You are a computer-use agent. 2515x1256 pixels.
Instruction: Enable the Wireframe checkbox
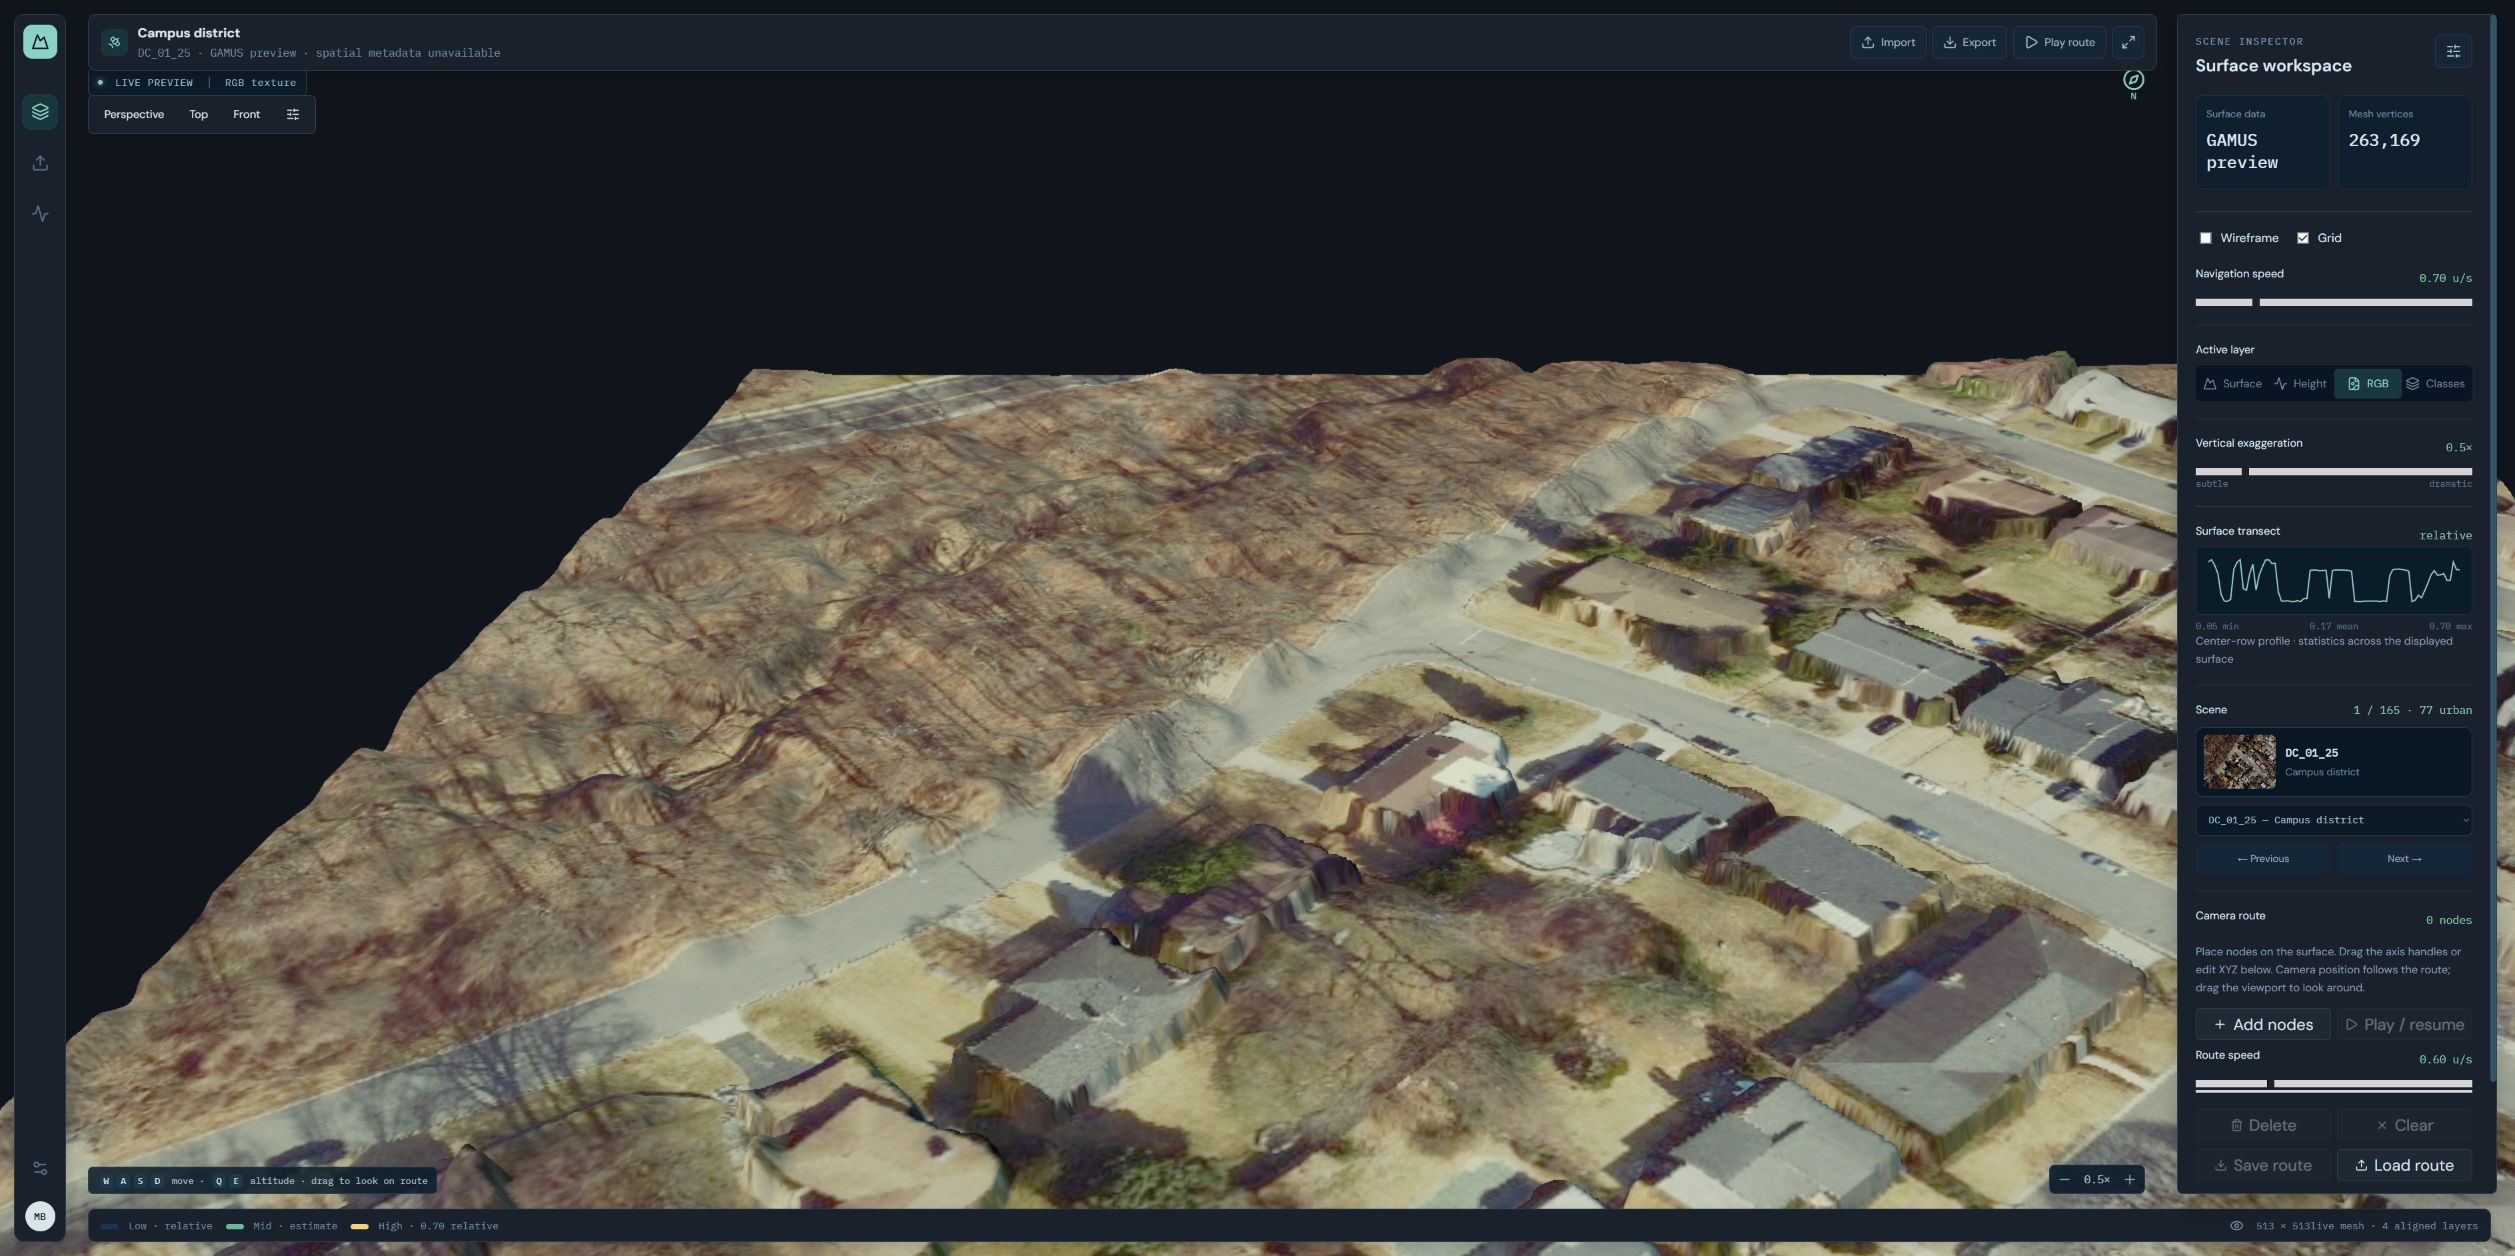2205,238
